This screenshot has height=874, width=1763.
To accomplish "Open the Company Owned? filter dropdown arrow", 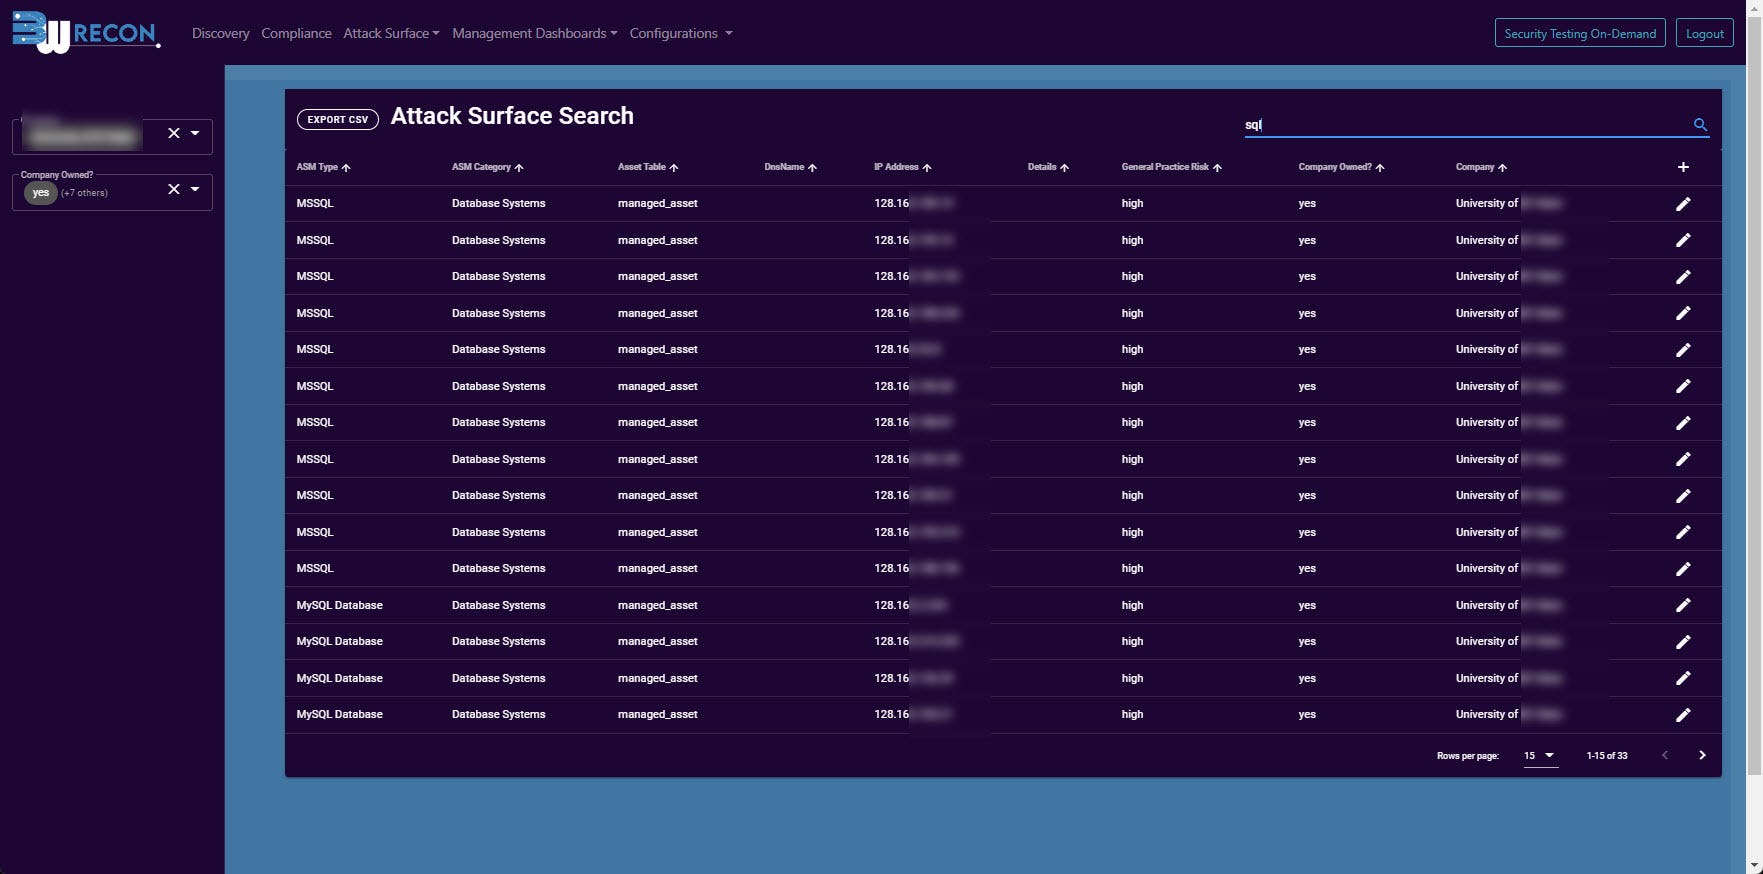I will click(x=195, y=189).
